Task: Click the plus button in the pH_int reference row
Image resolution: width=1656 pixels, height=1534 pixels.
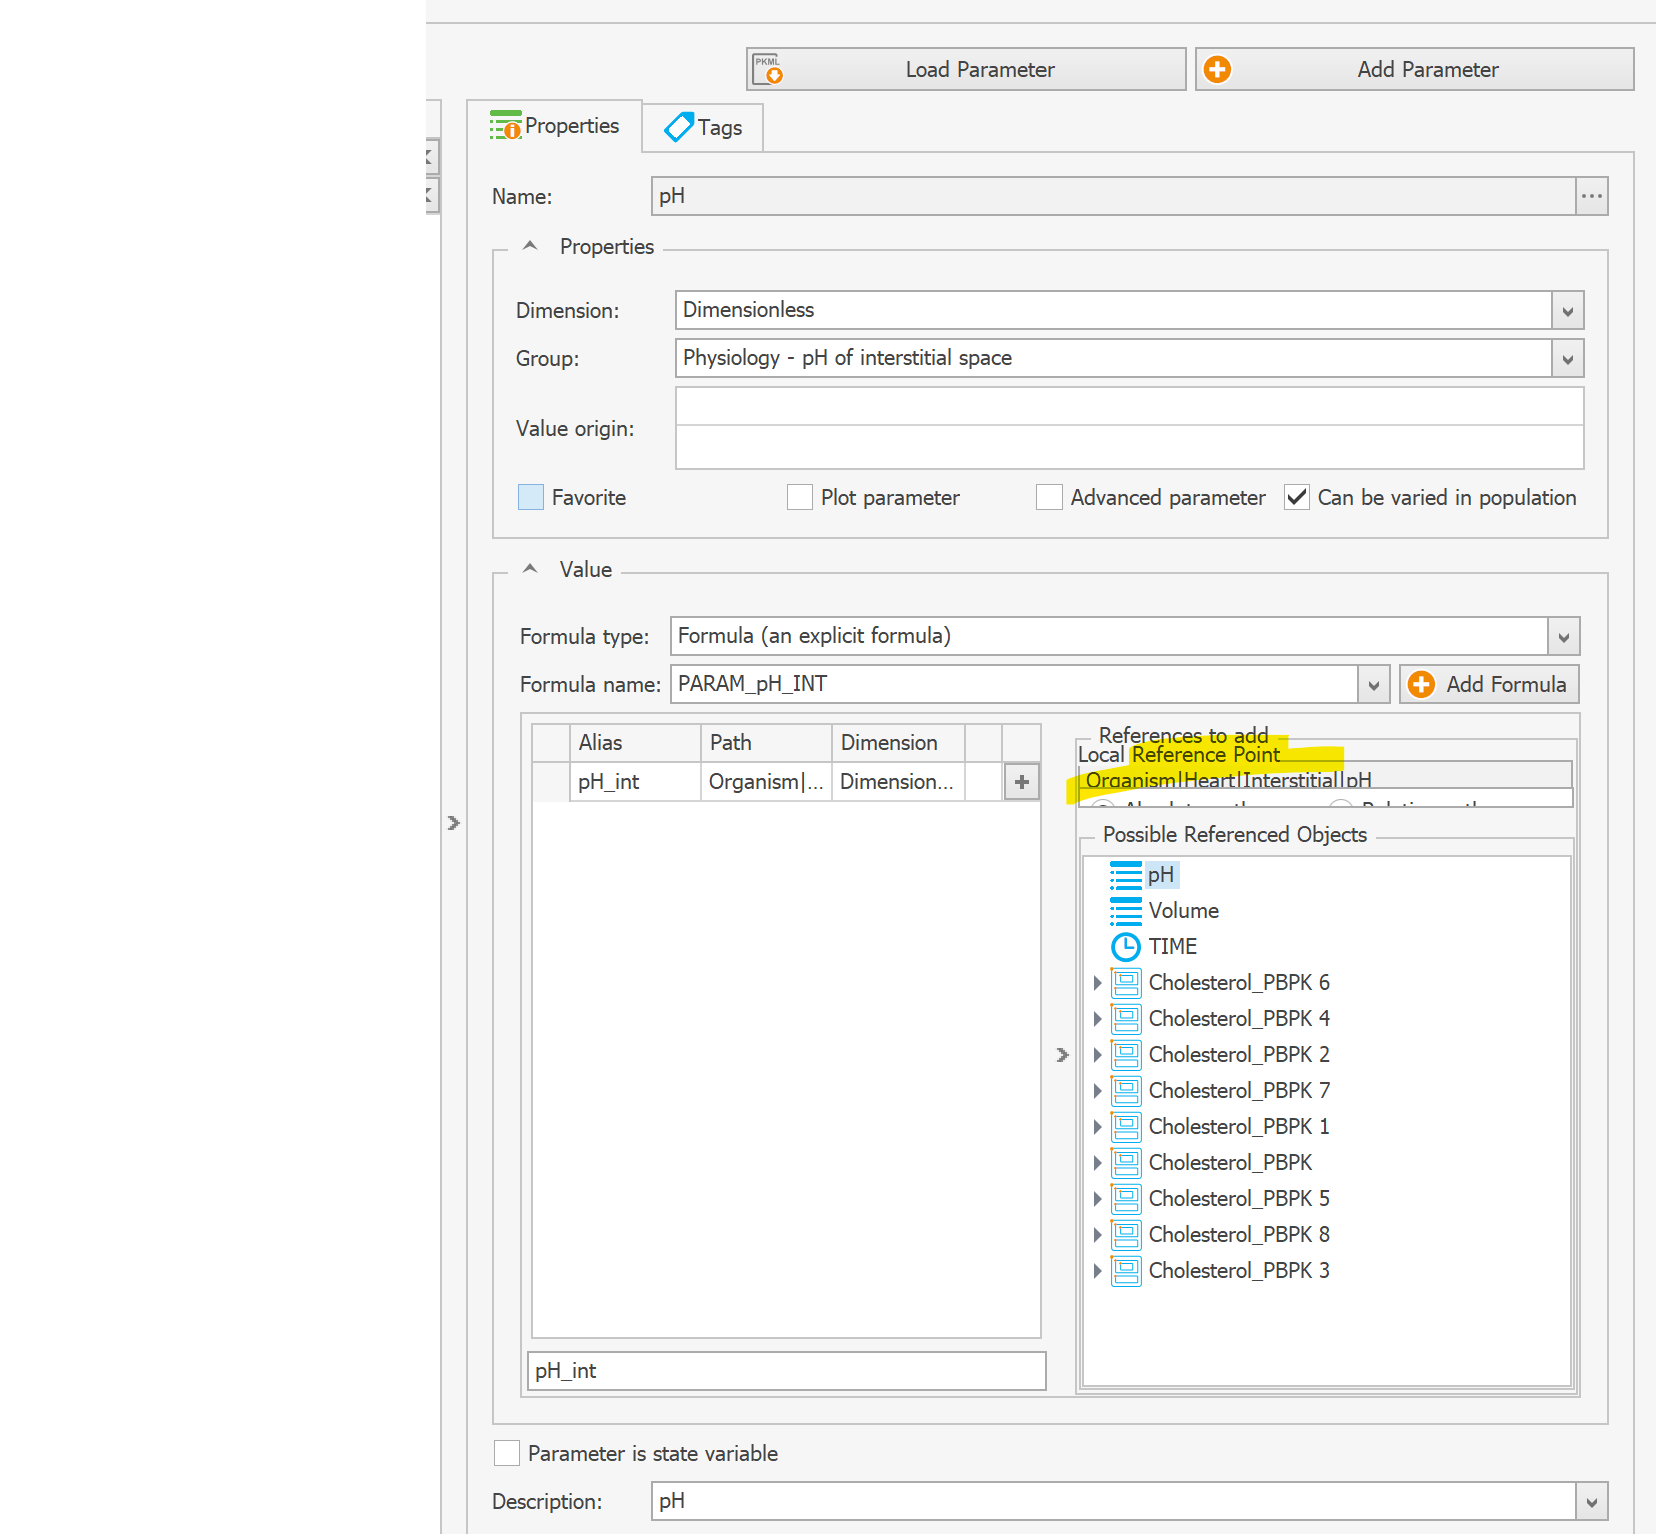Action: pos(1021,781)
